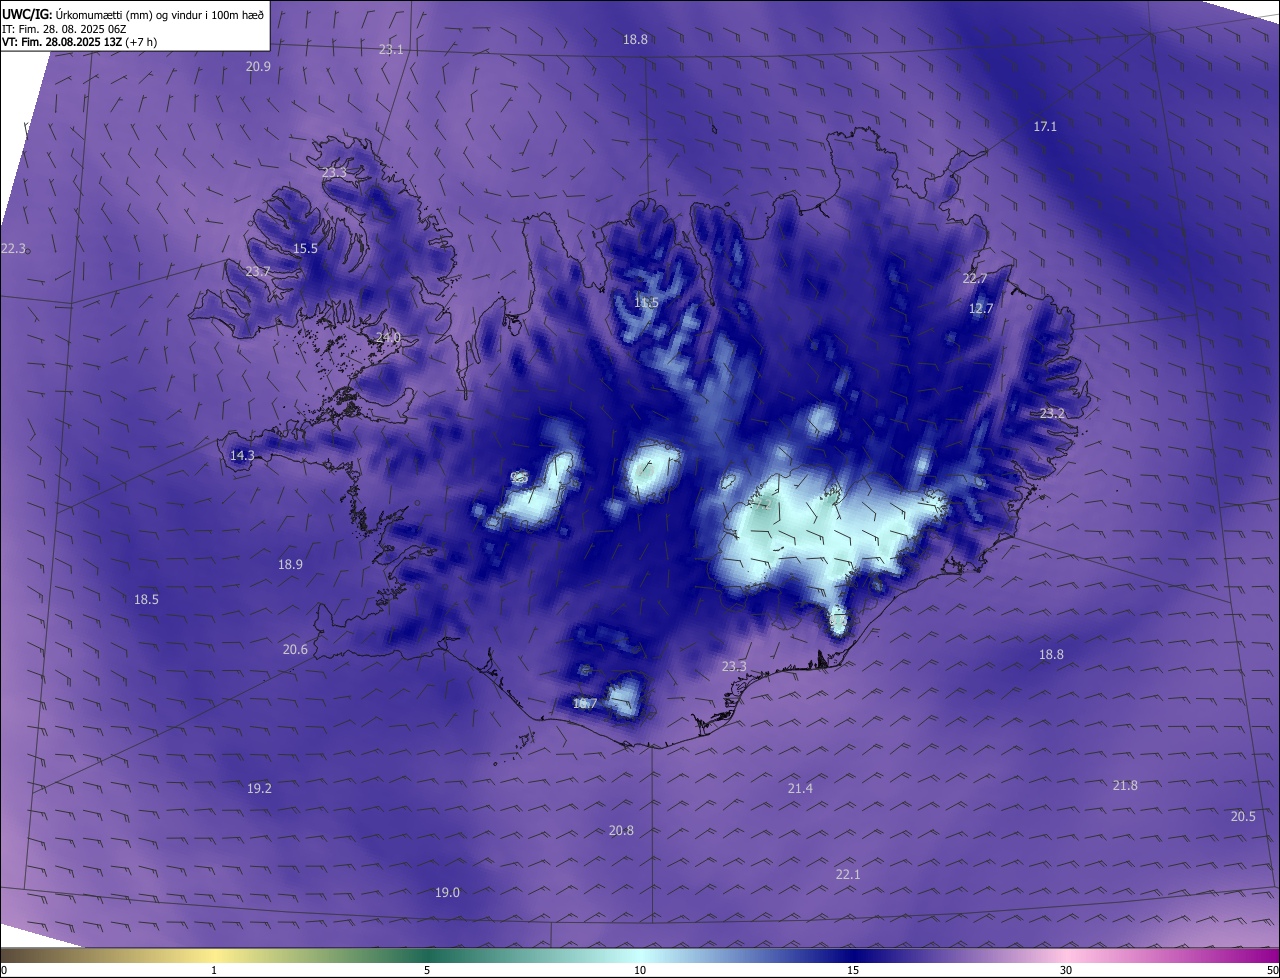Click the '22.7' wind value label
The height and width of the screenshot is (978, 1280).
[975, 278]
